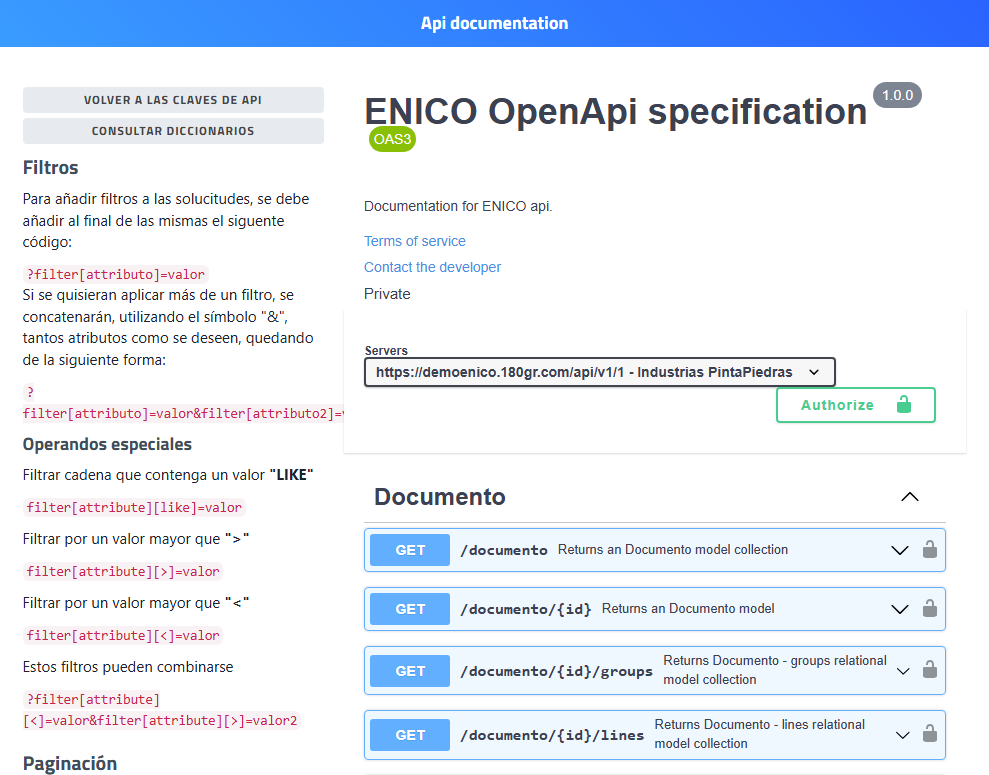The height and width of the screenshot is (775, 989).
Task: Click the padlock on /documento/{id}/lines row
Action: click(x=929, y=734)
